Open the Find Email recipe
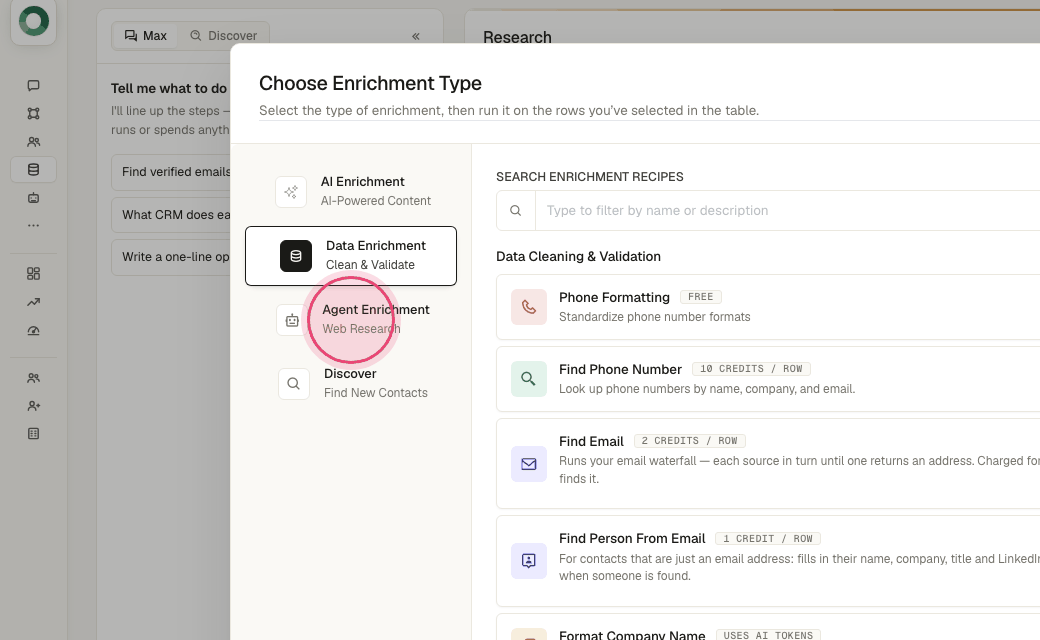Image resolution: width=1040 pixels, height=640 pixels. tap(768, 464)
